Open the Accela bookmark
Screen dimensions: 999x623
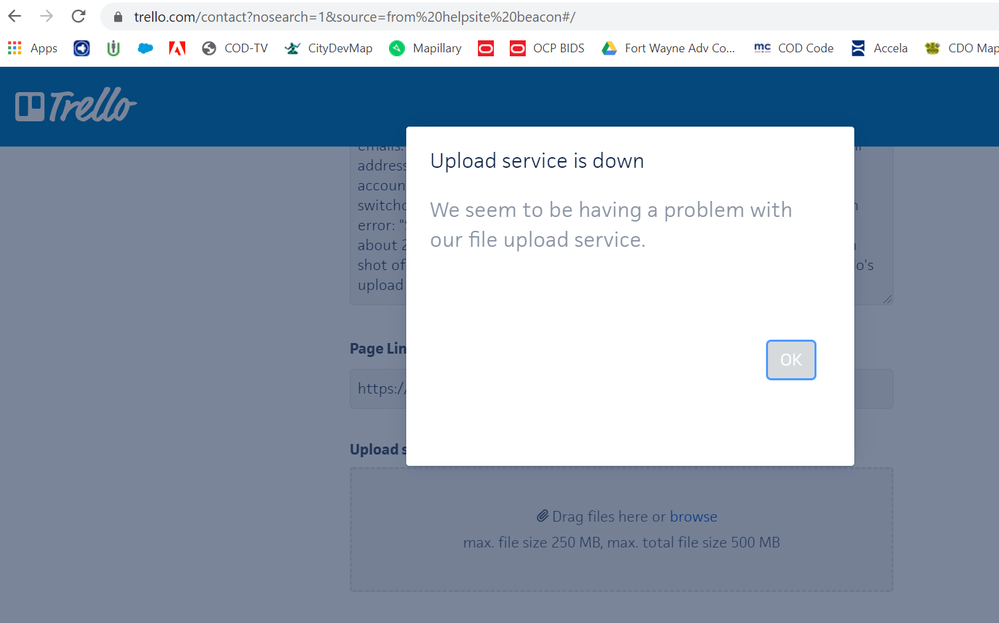[x=879, y=48]
